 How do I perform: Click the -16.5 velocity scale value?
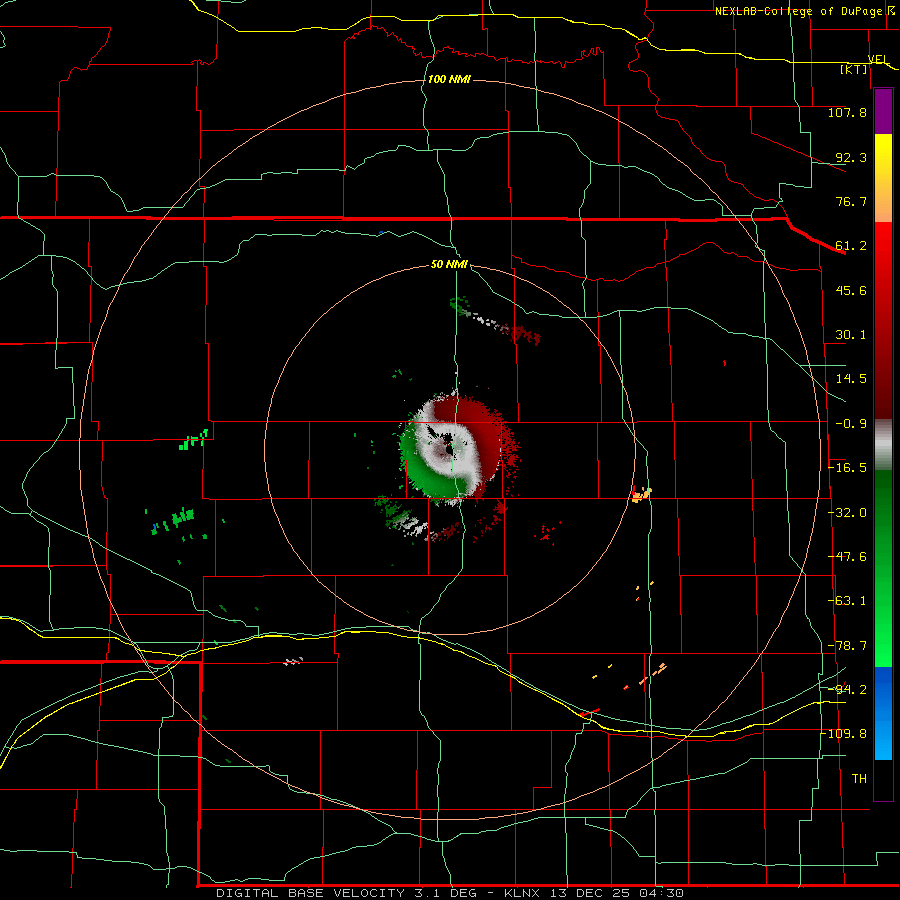tap(847, 468)
